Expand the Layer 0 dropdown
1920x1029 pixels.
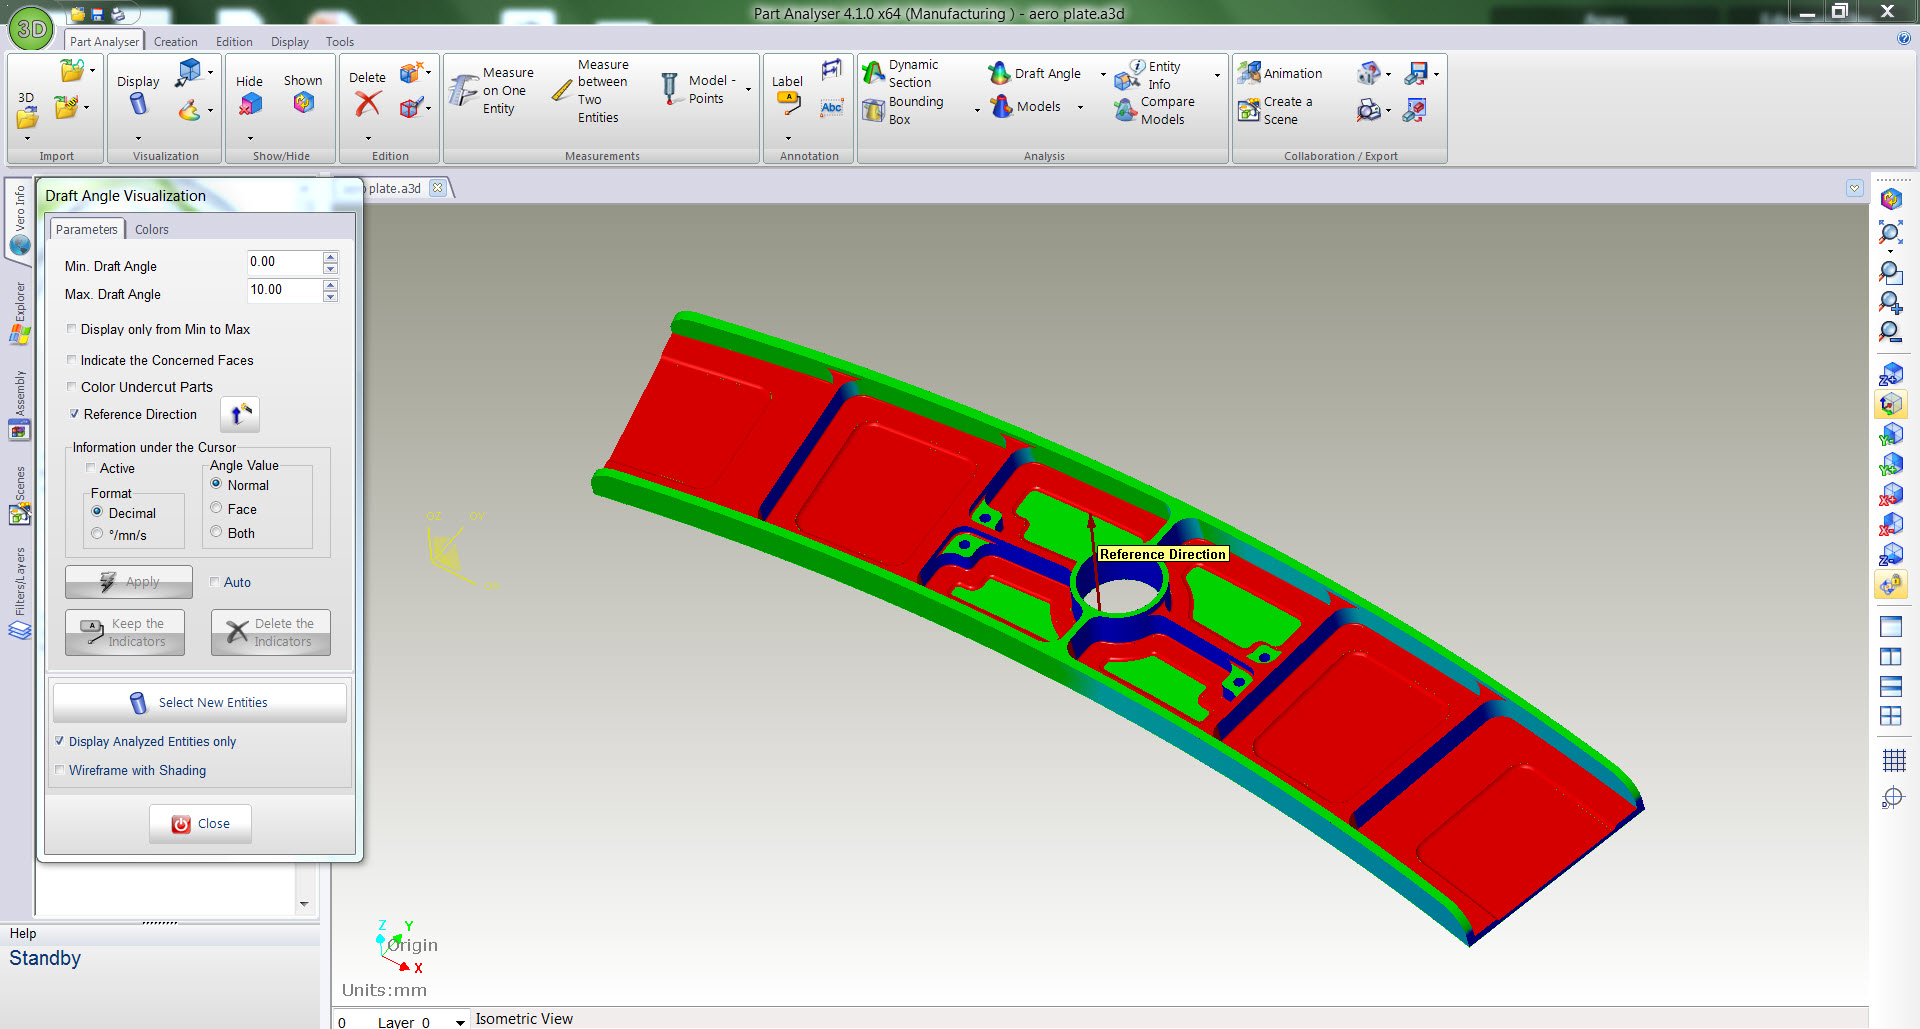tap(460, 1021)
